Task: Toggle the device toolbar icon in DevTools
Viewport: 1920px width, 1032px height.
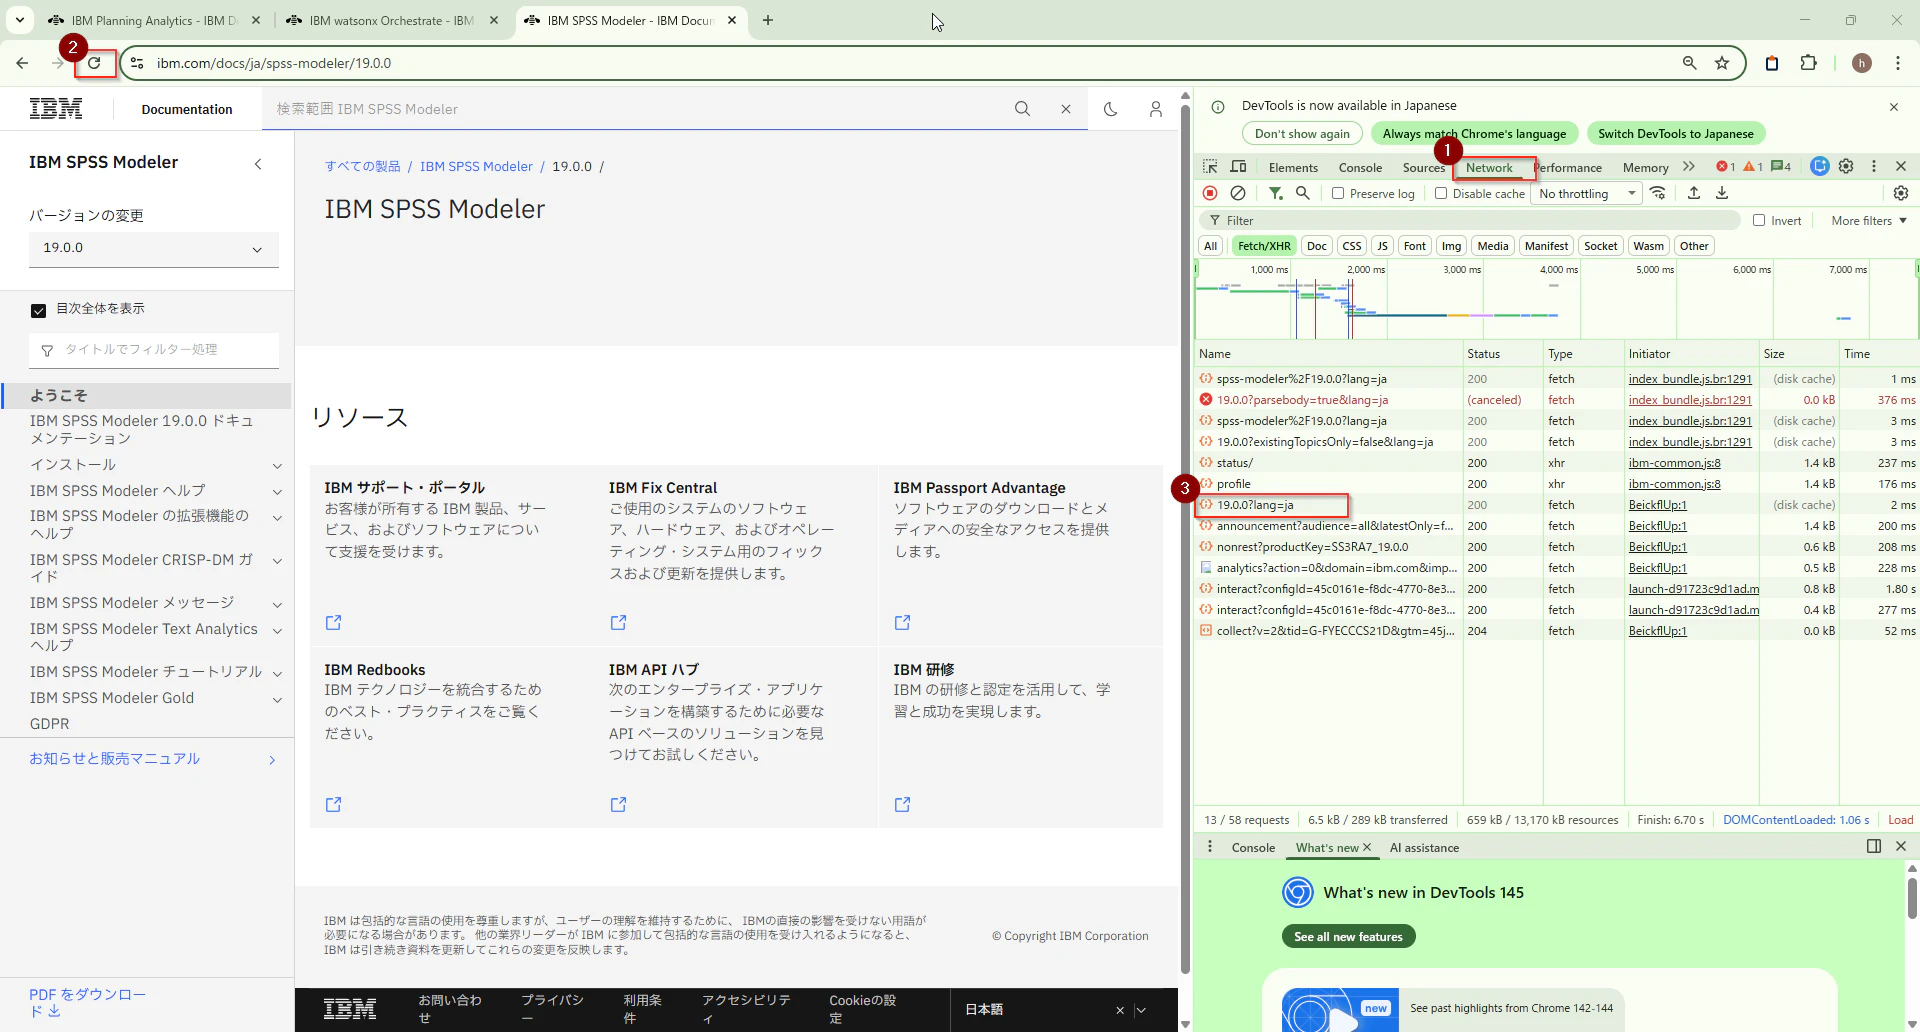Action: 1238,167
